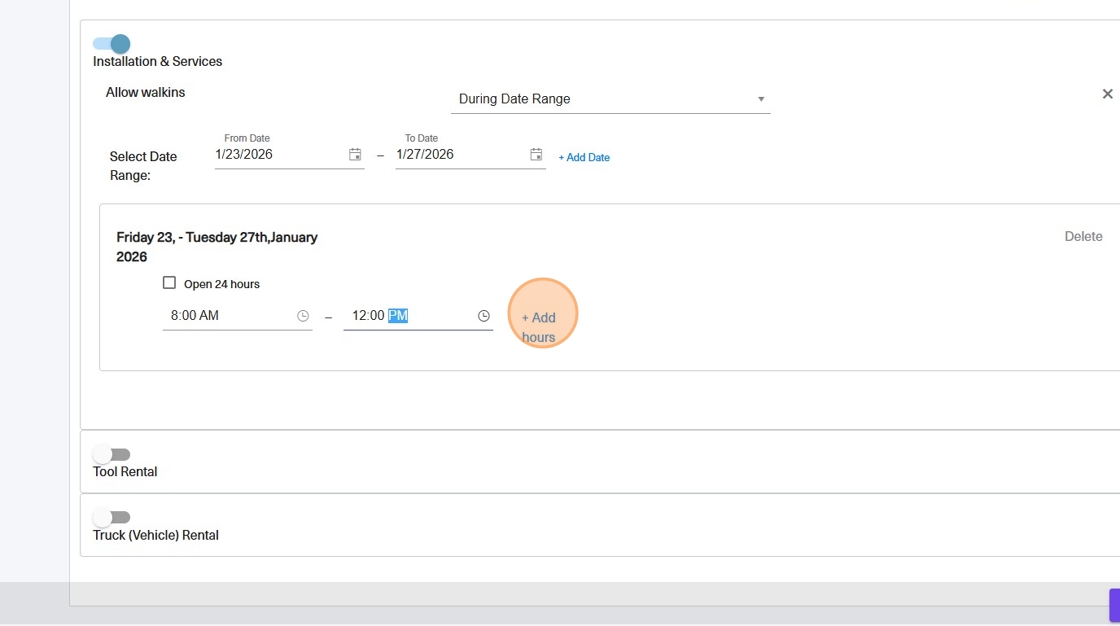1120x626 pixels.
Task: Click the 8:00 AM start time field
Action: coord(225,316)
